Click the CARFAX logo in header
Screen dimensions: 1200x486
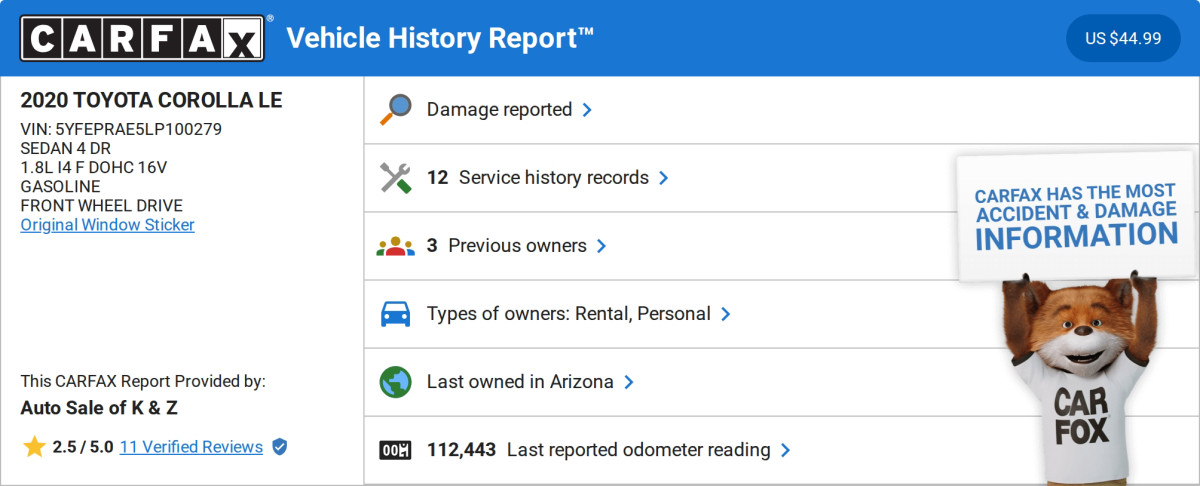coord(143,38)
